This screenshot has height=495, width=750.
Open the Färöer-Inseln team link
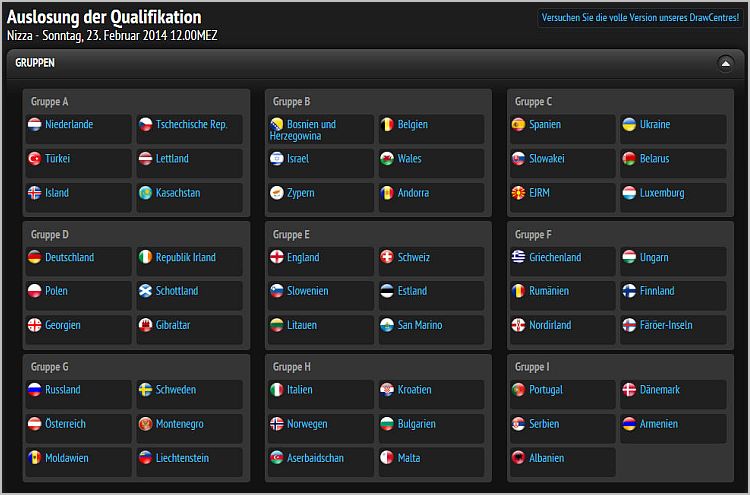coord(666,325)
